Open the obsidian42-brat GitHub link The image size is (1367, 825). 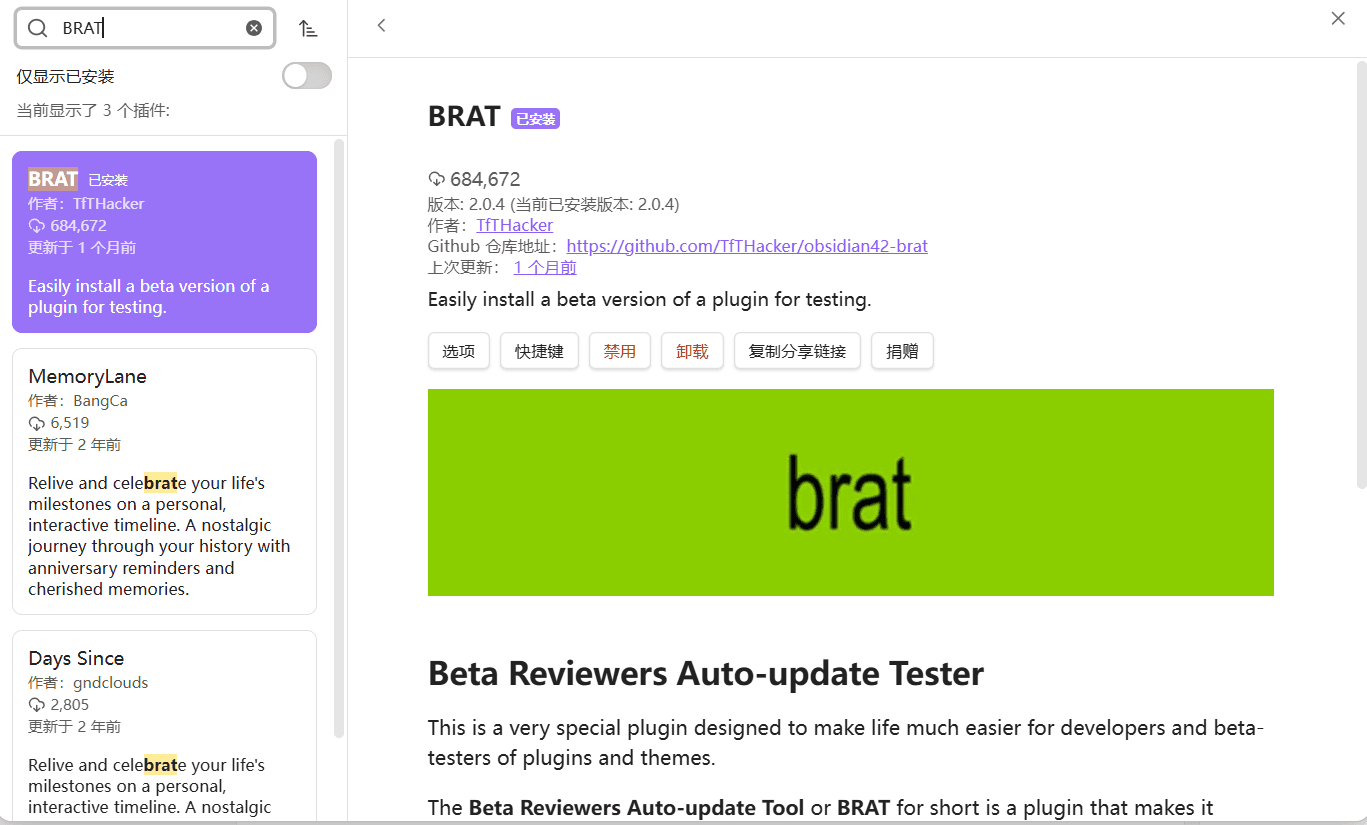click(747, 246)
